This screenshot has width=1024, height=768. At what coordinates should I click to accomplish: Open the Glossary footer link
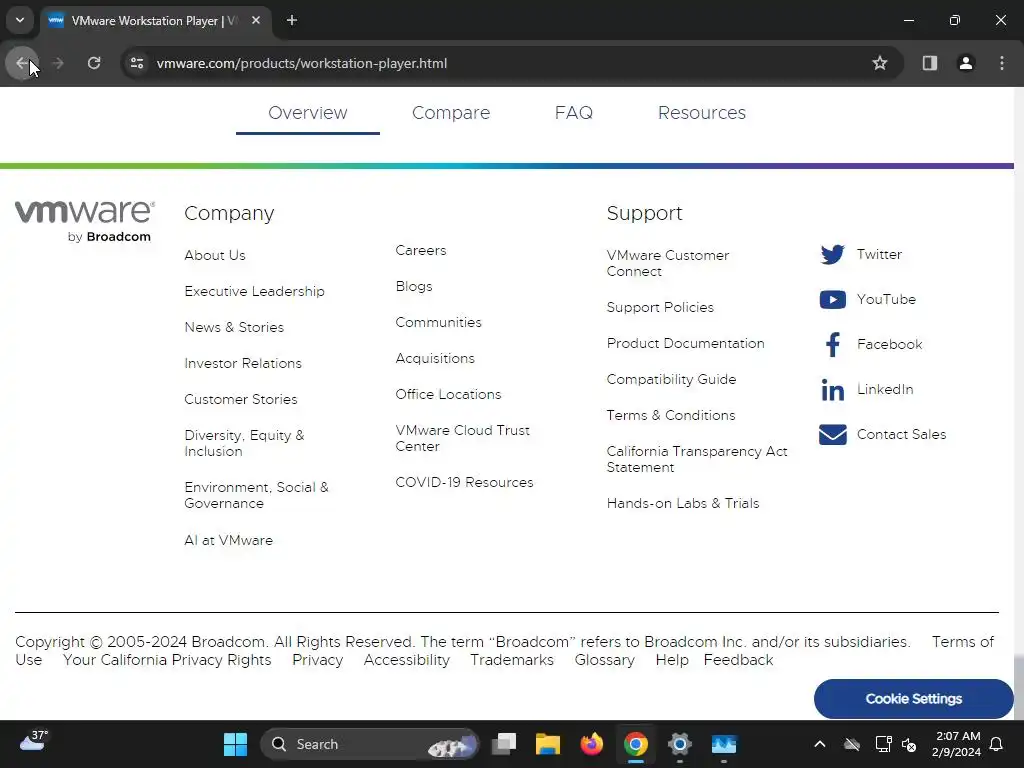coord(604,660)
